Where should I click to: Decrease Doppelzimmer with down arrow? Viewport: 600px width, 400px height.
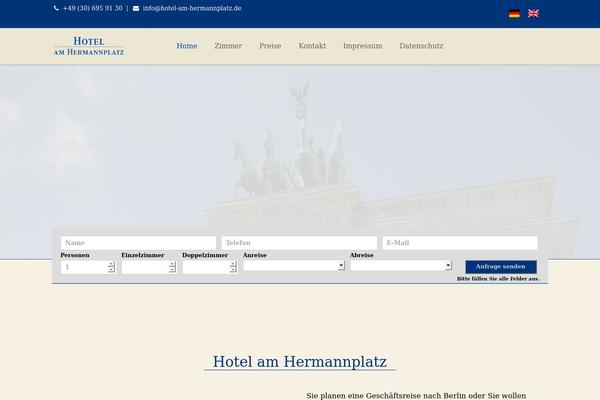(x=233, y=270)
